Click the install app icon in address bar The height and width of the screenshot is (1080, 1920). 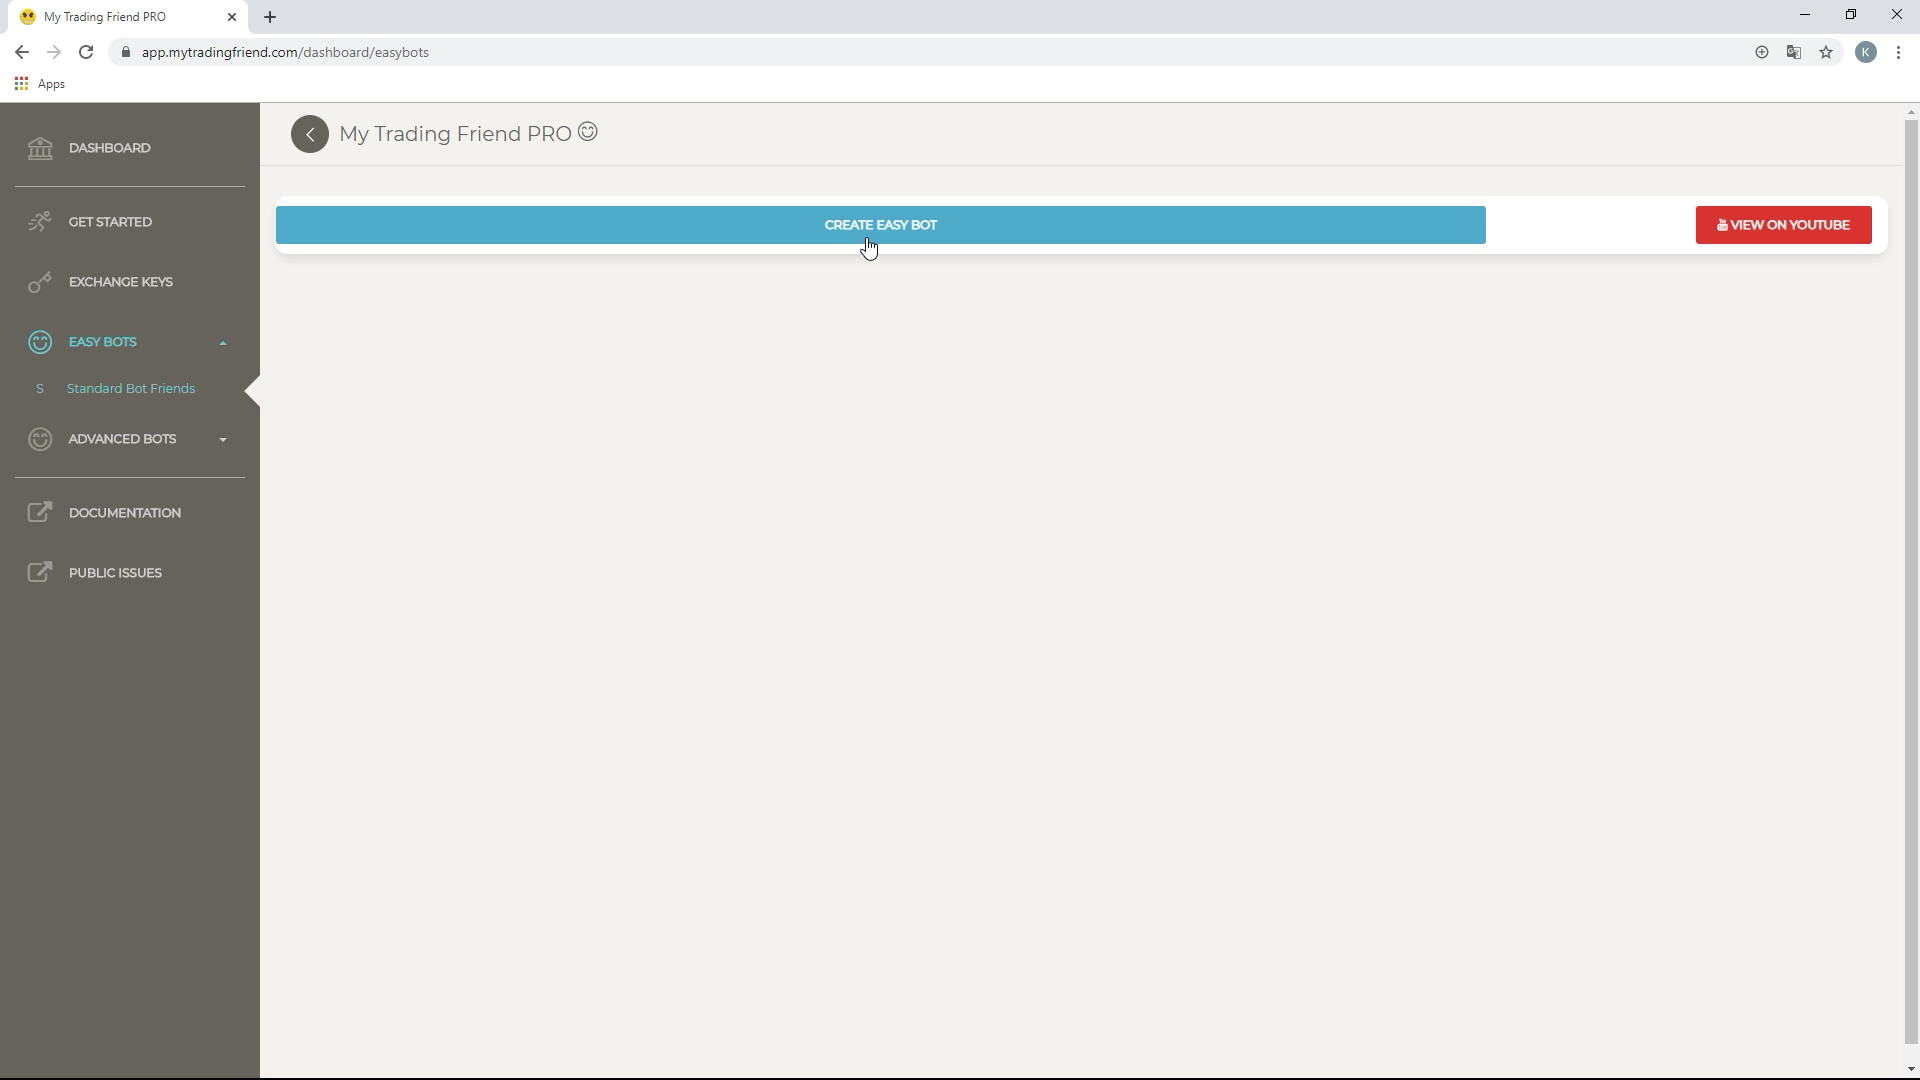tap(1762, 52)
